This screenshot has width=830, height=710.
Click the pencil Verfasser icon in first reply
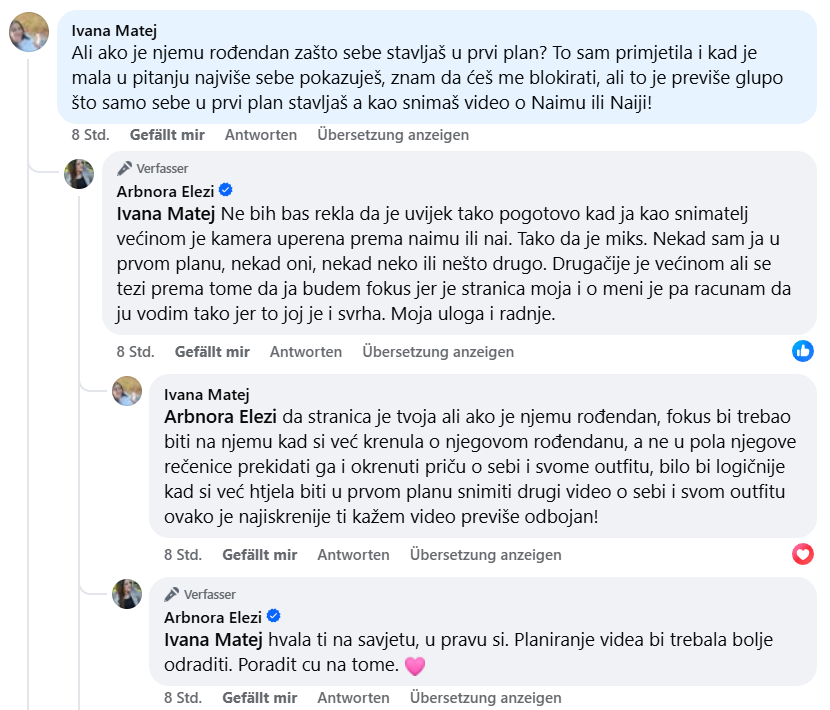pos(125,168)
